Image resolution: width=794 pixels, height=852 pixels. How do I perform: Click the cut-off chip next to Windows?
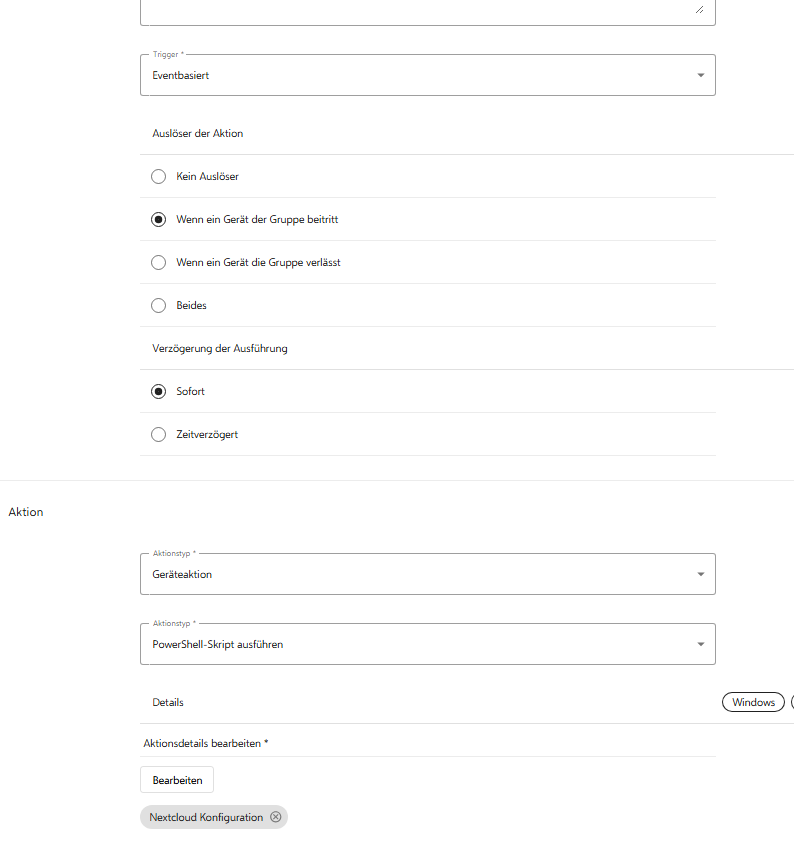(791, 702)
